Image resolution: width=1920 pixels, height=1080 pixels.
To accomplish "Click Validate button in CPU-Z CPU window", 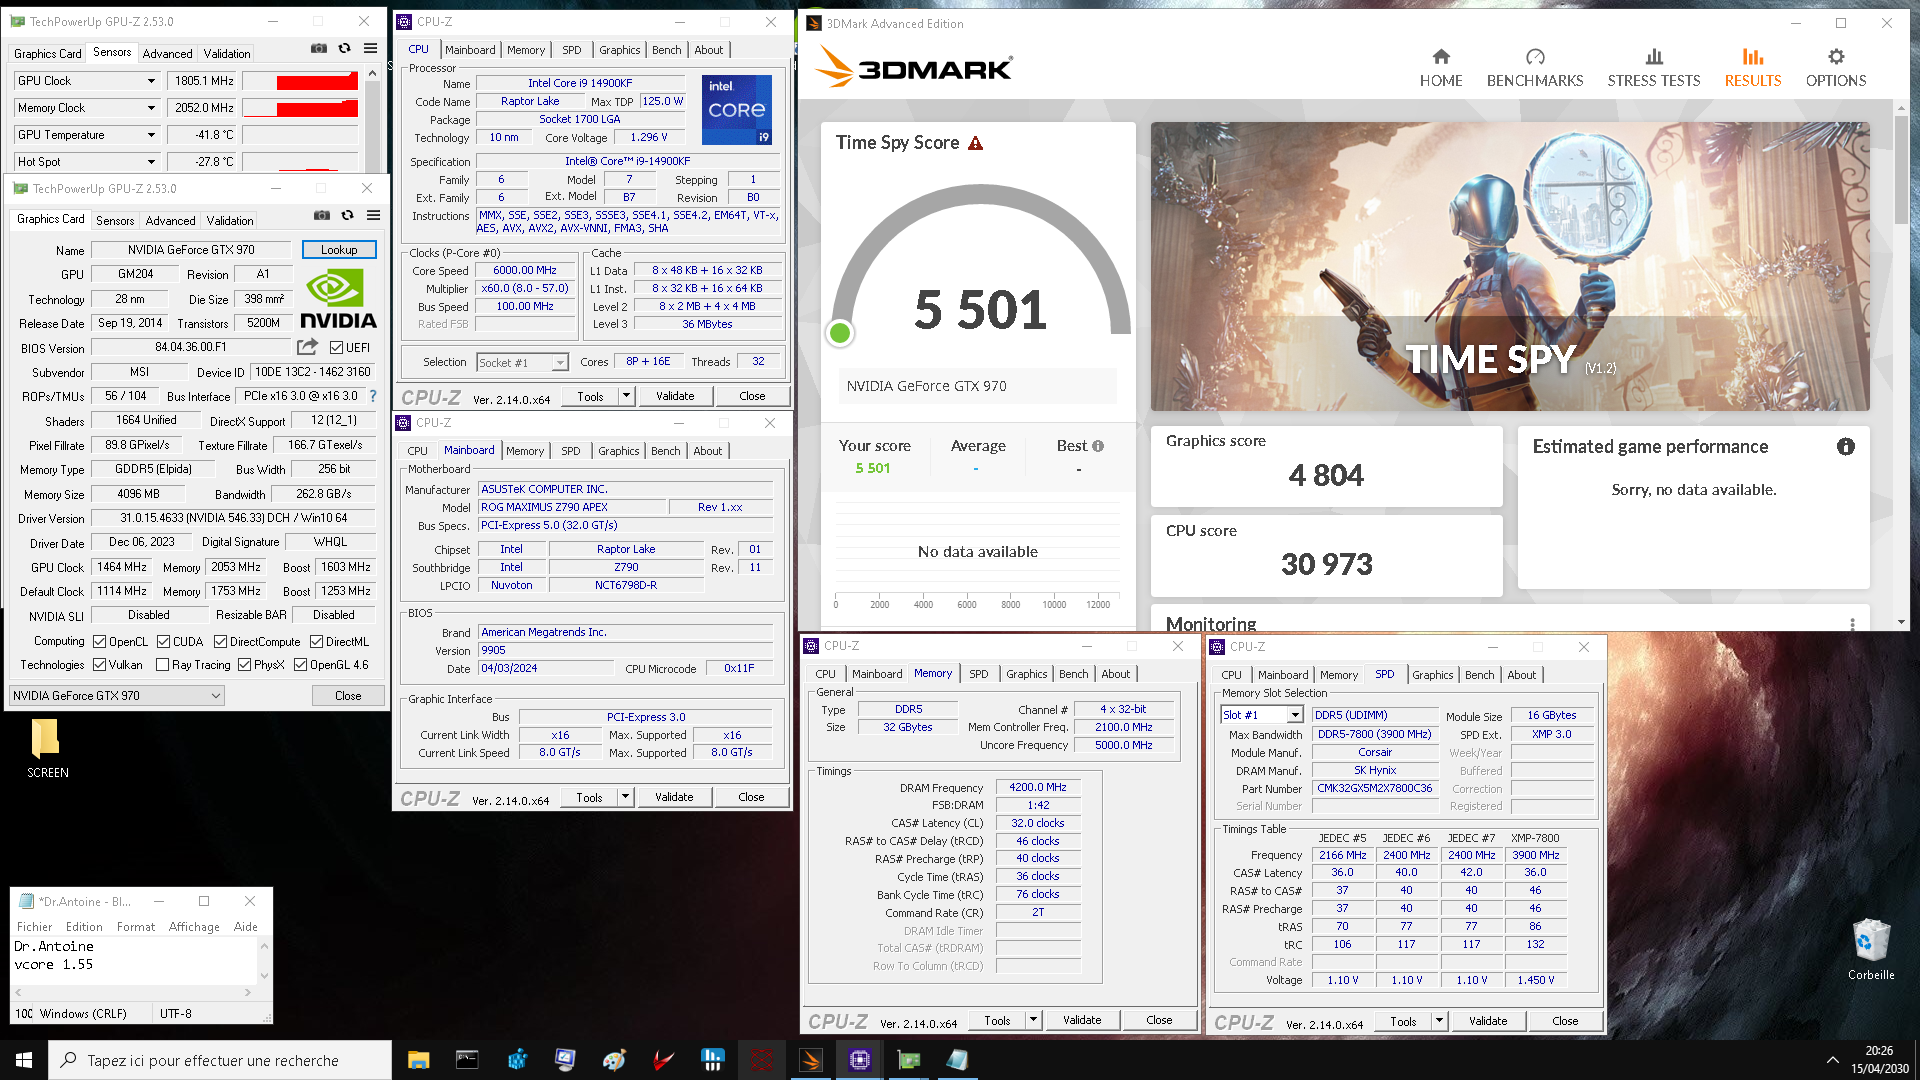I will (x=675, y=396).
